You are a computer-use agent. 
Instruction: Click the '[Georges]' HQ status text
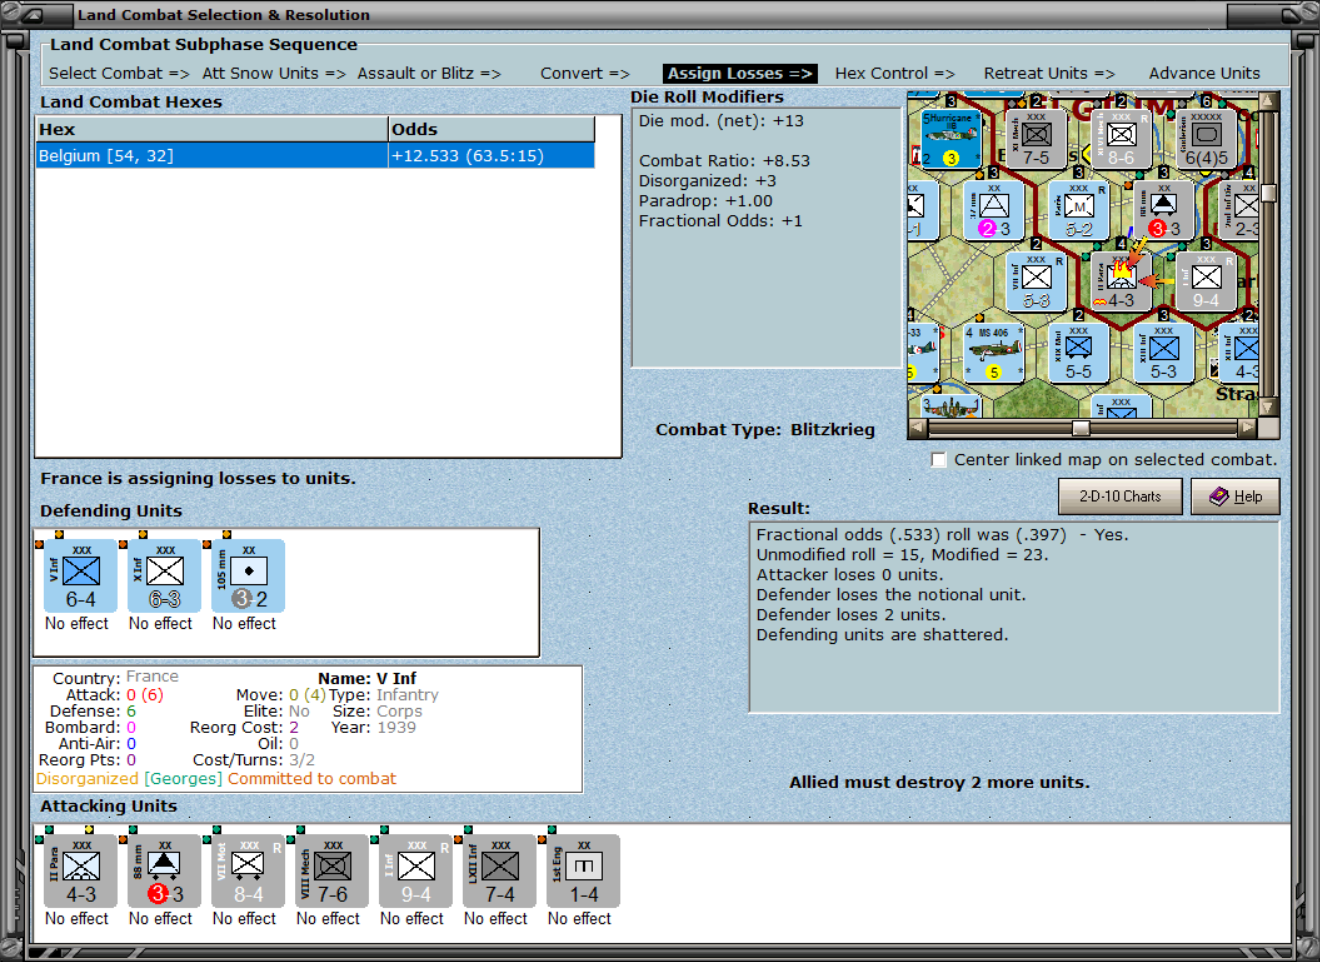tap(183, 779)
